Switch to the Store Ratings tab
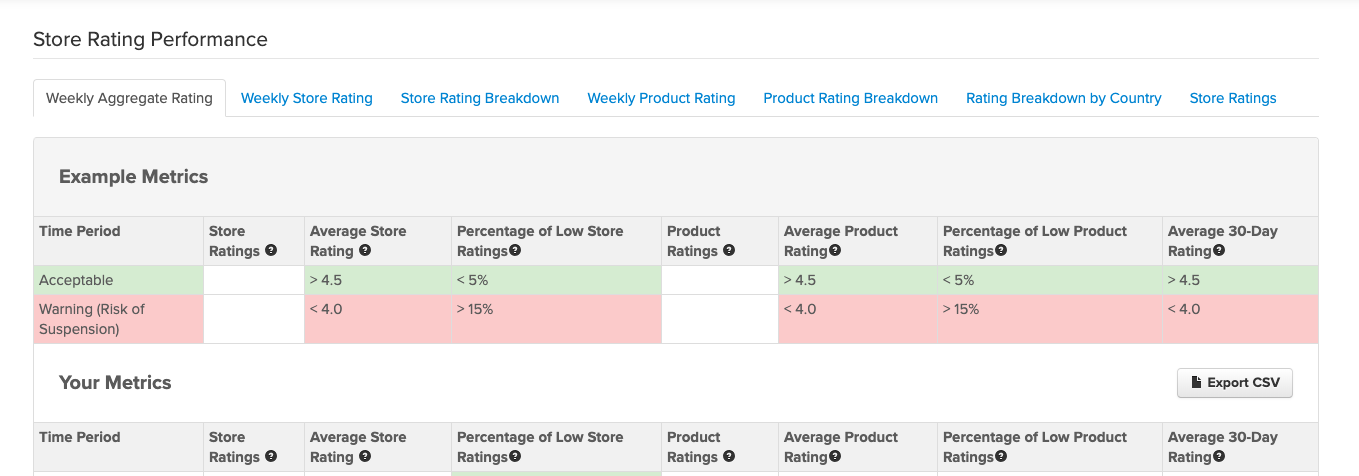1359x476 pixels. point(1232,98)
